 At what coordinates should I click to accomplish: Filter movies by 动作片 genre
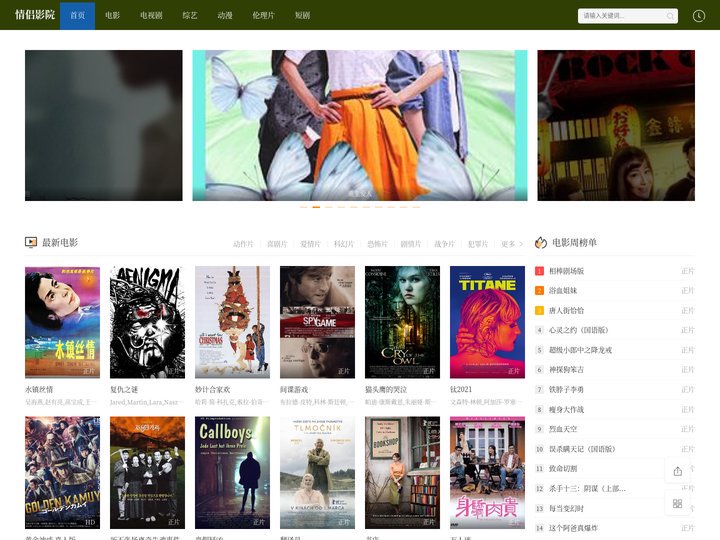(x=243, y=244)
